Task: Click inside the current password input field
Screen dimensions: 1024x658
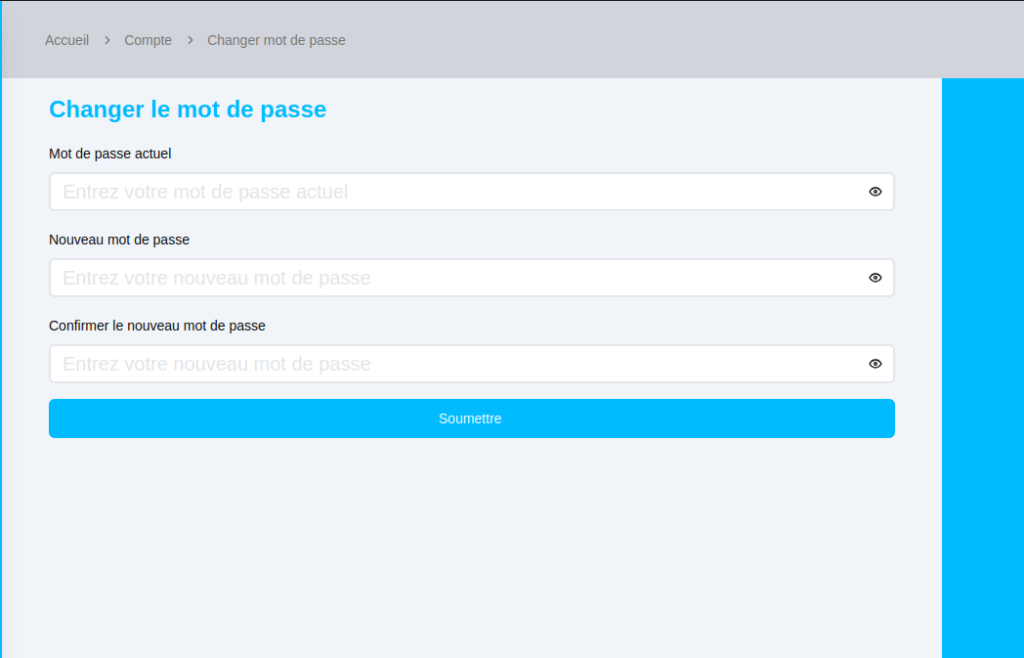Action: 400,191
